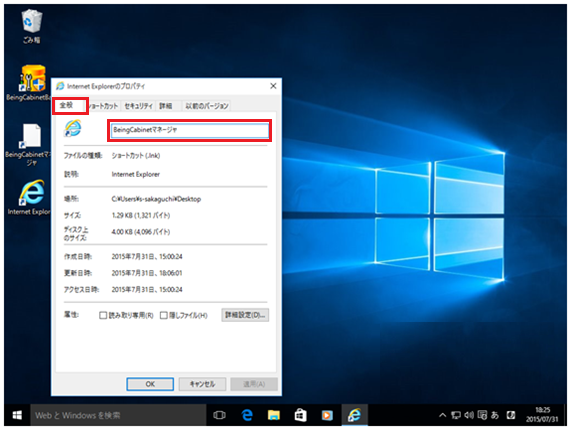Open the action center message tray icon
The width and height of the screenshot is (571, 431).
(482, 415)
